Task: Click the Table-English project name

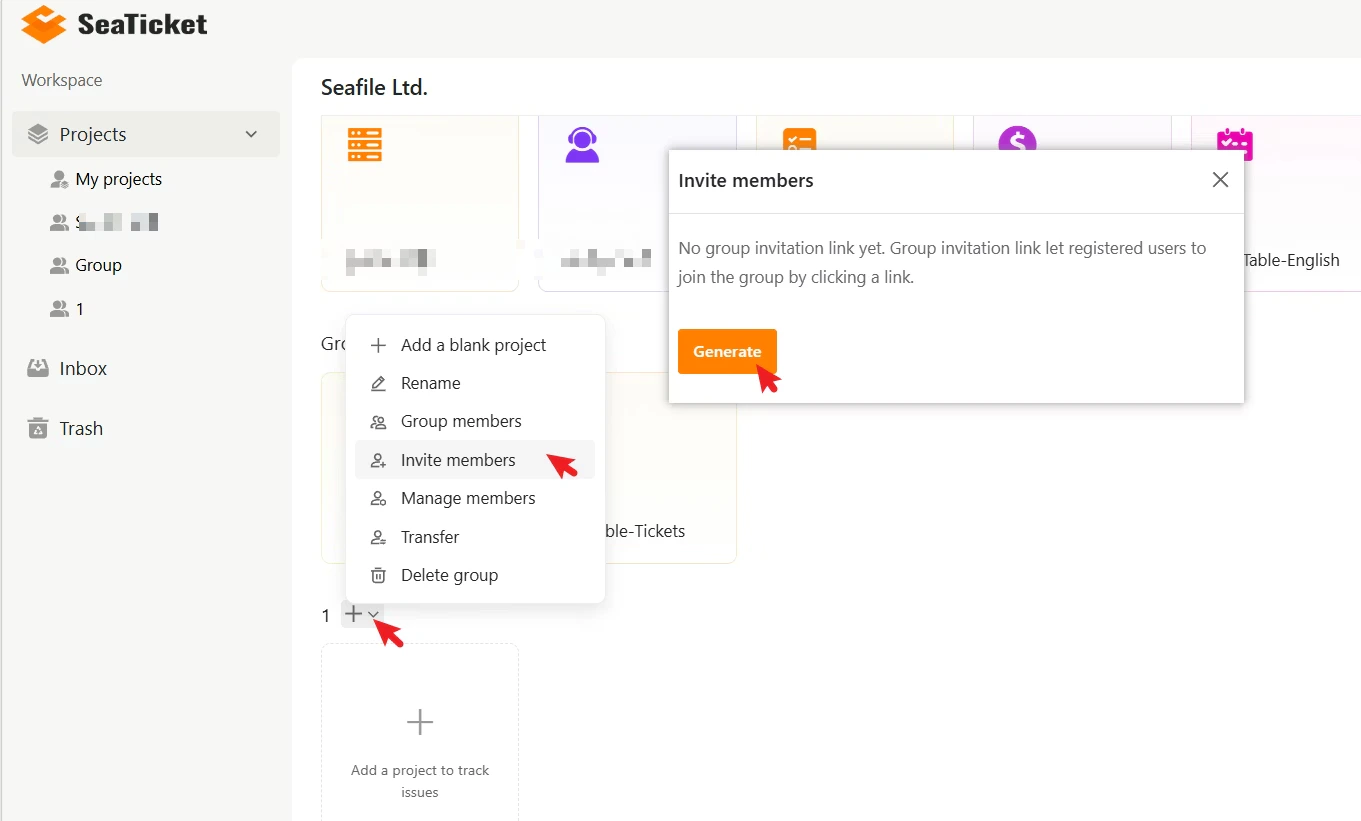Action: [1291, 260]
